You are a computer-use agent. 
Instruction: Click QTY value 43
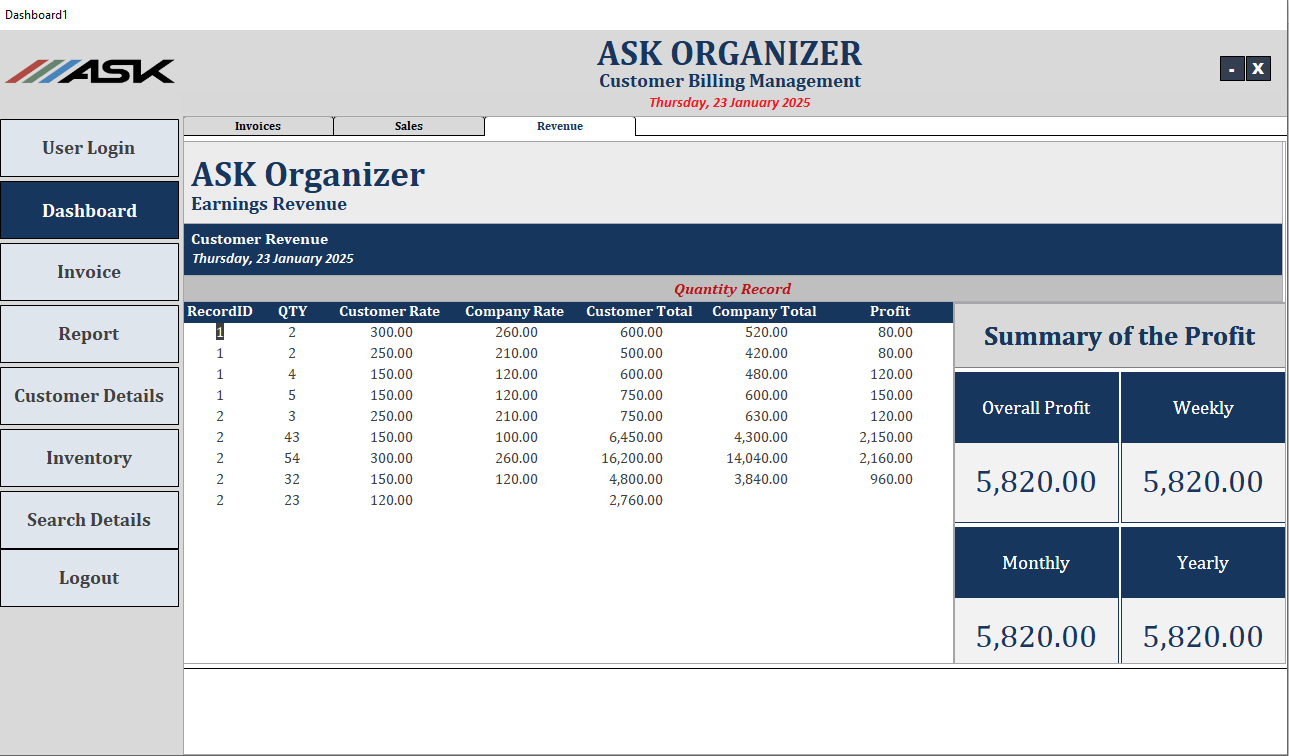click(292, 437)
